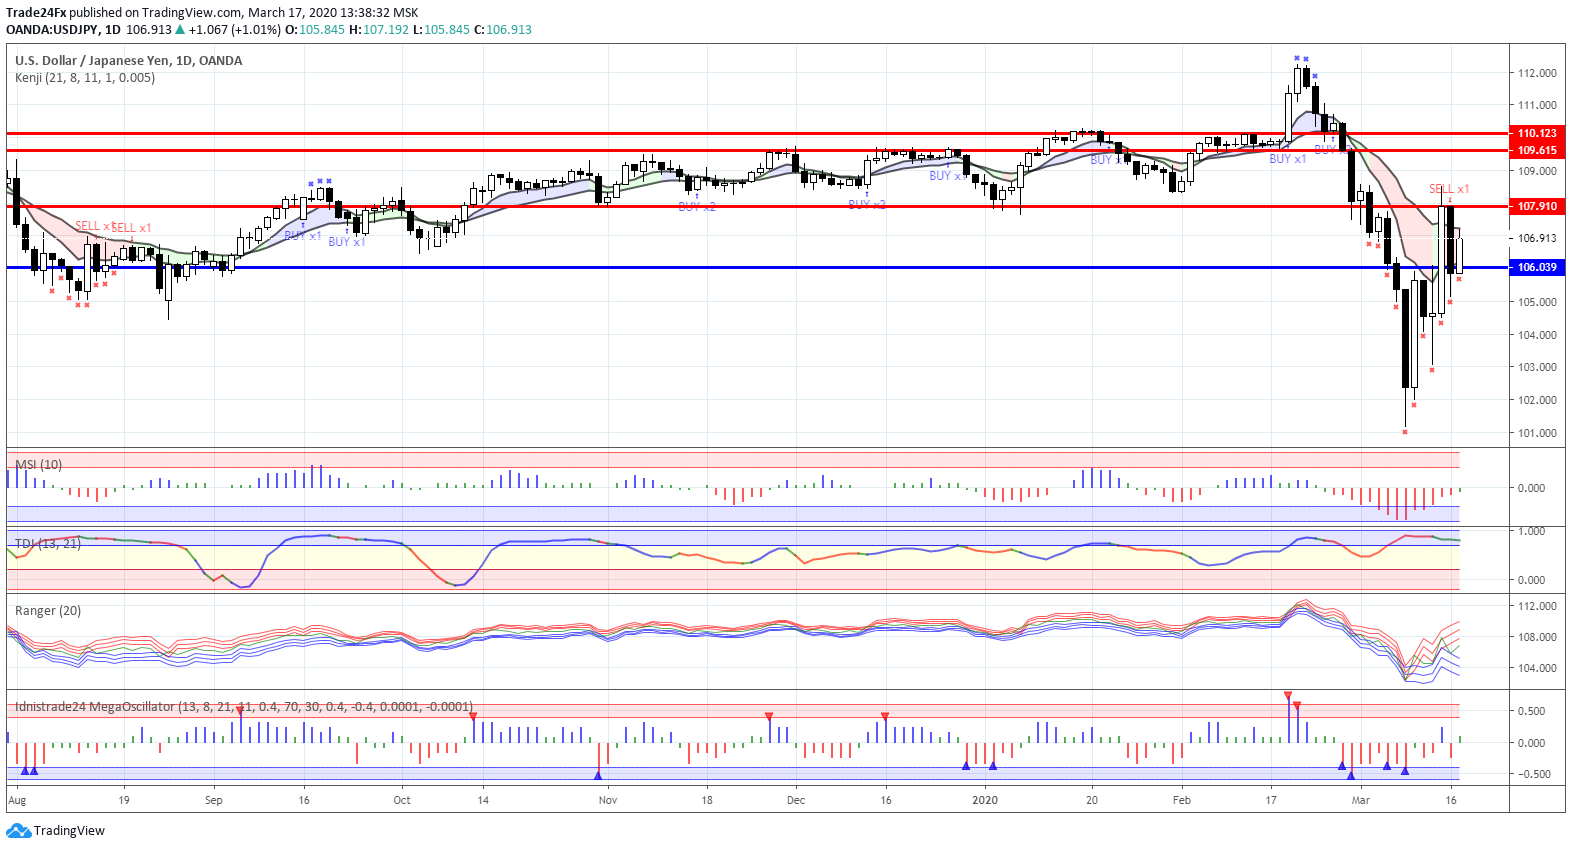Screen dimensions: 1572x849
Task: Click the O:105.845 open value in header
Action: pos(315,30)
